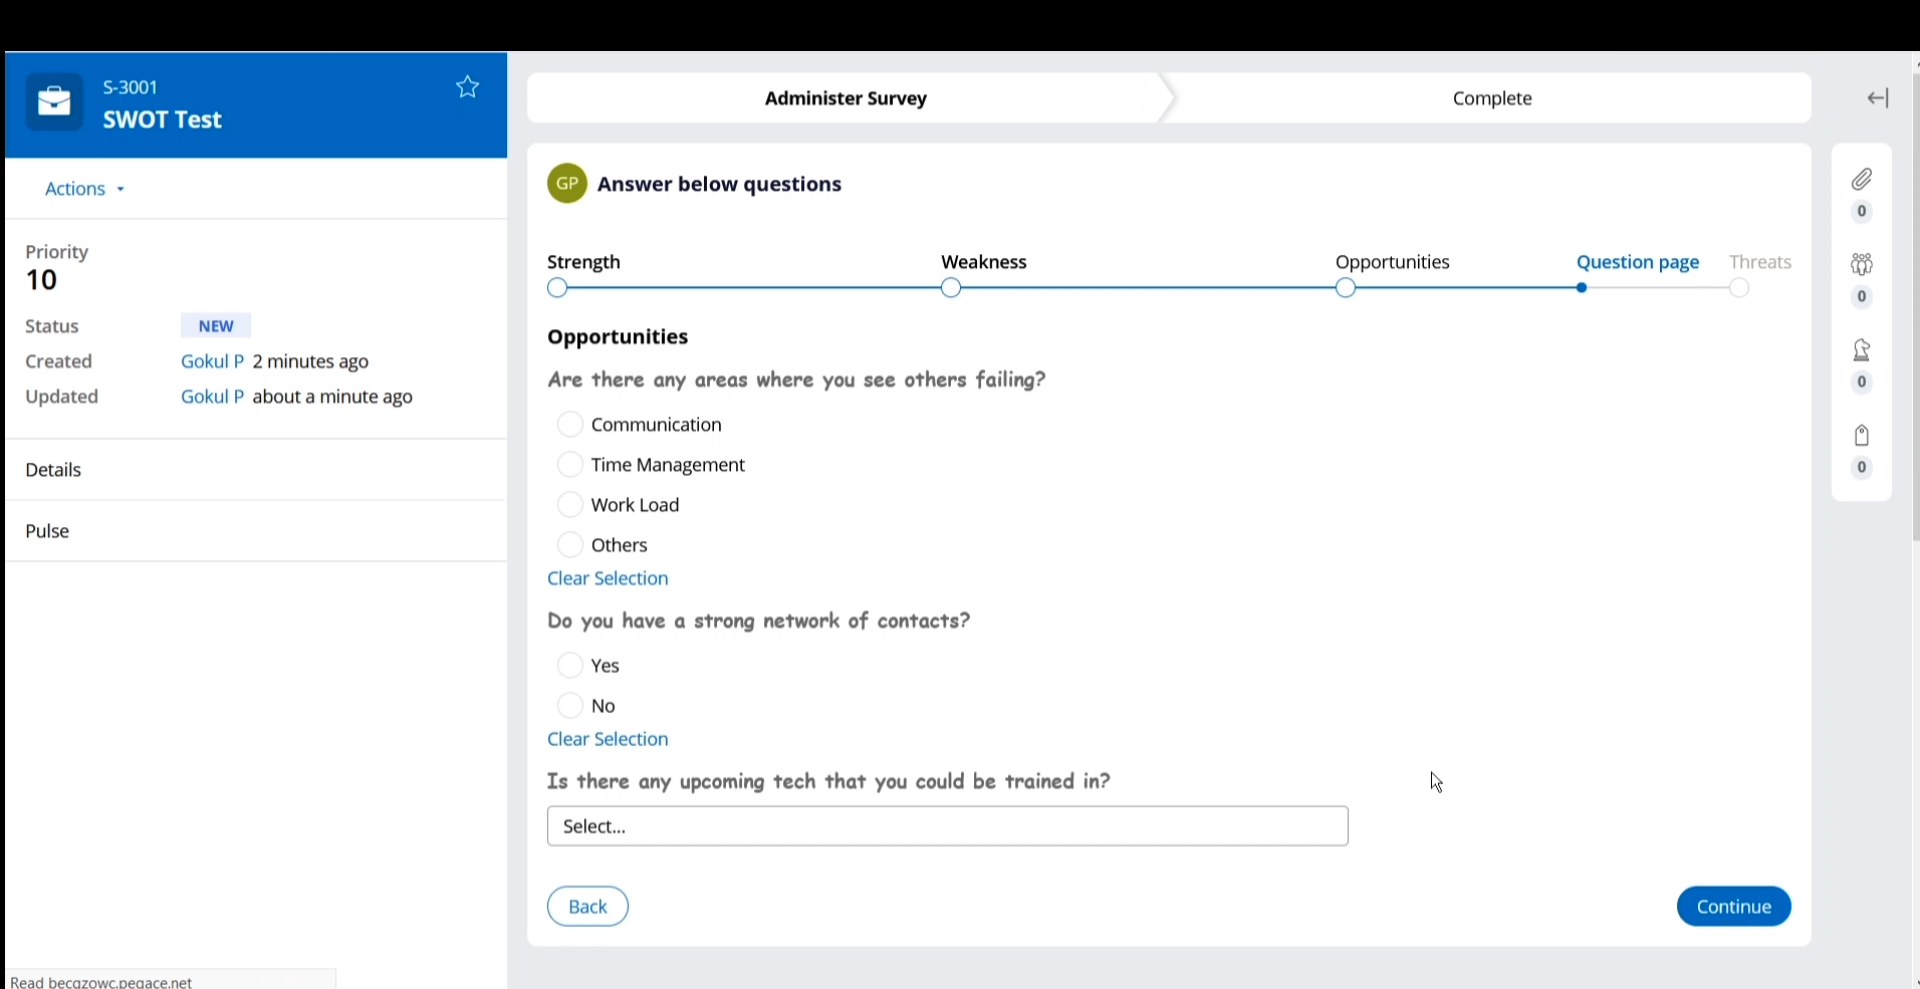This screenshot has height=989, width=1920.
Task: Clear Selection under network contacts question
Action: pyautogui.click(x=608, y=740)
